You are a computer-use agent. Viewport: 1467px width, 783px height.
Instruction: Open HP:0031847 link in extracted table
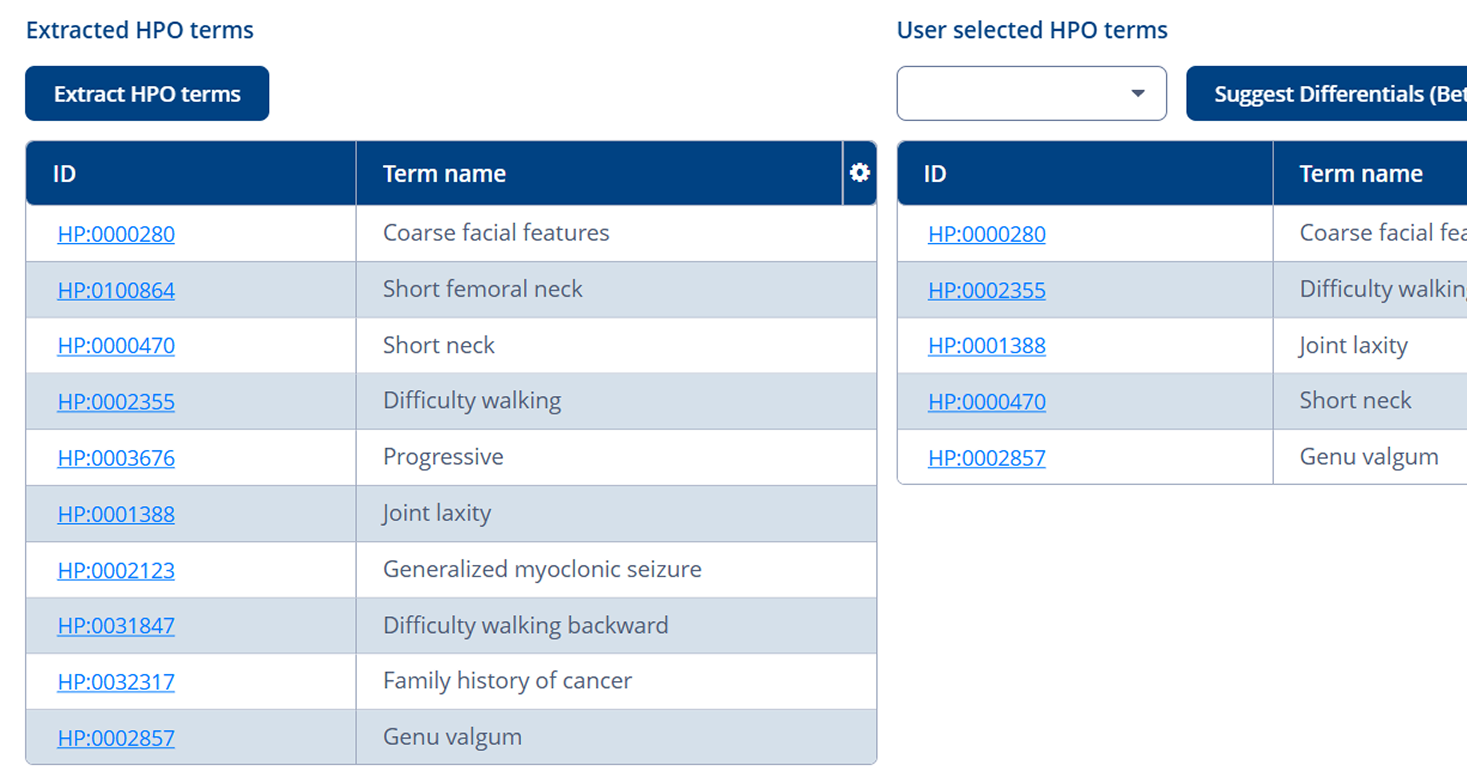pos(116,626)
